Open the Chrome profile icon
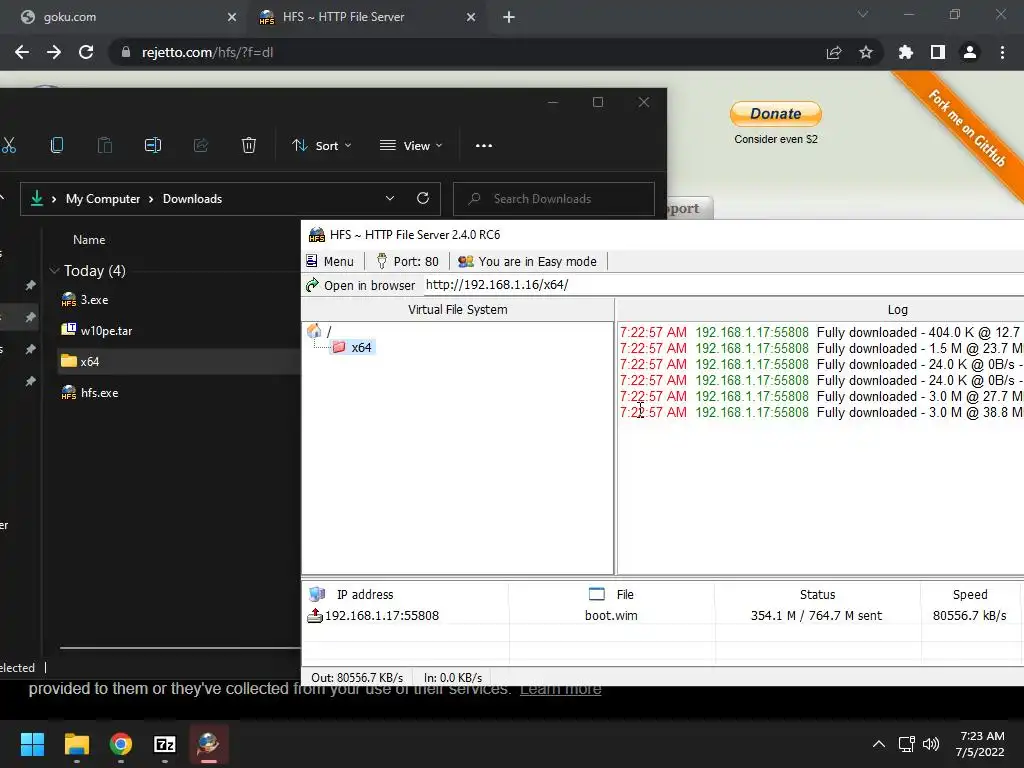Image resolution: width=1024 pixels, height=768 pixels. (970, 52)
